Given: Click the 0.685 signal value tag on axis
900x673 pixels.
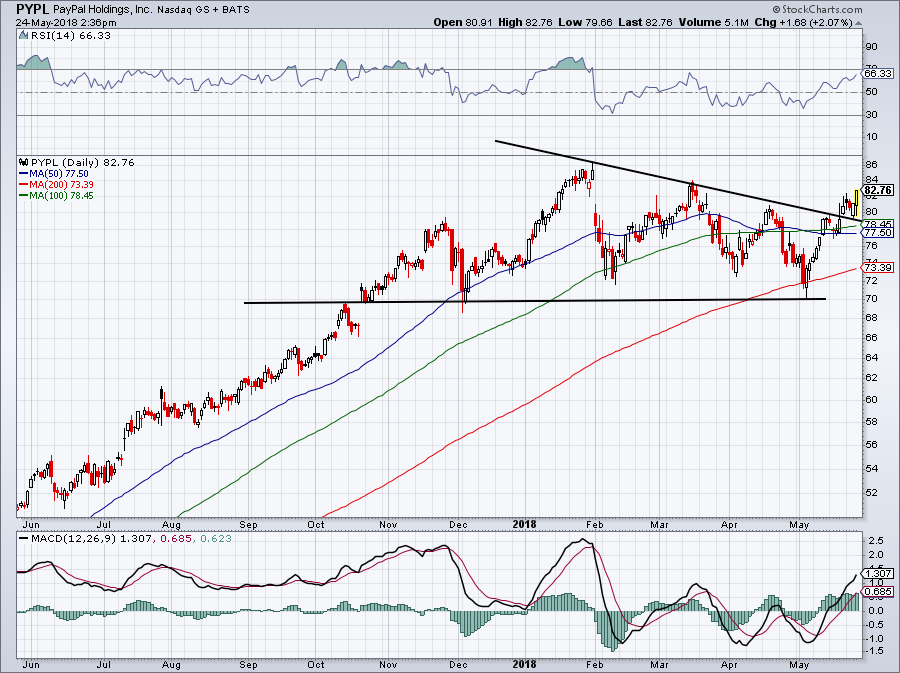Looking at the screenshot, I should pos(878,592).
